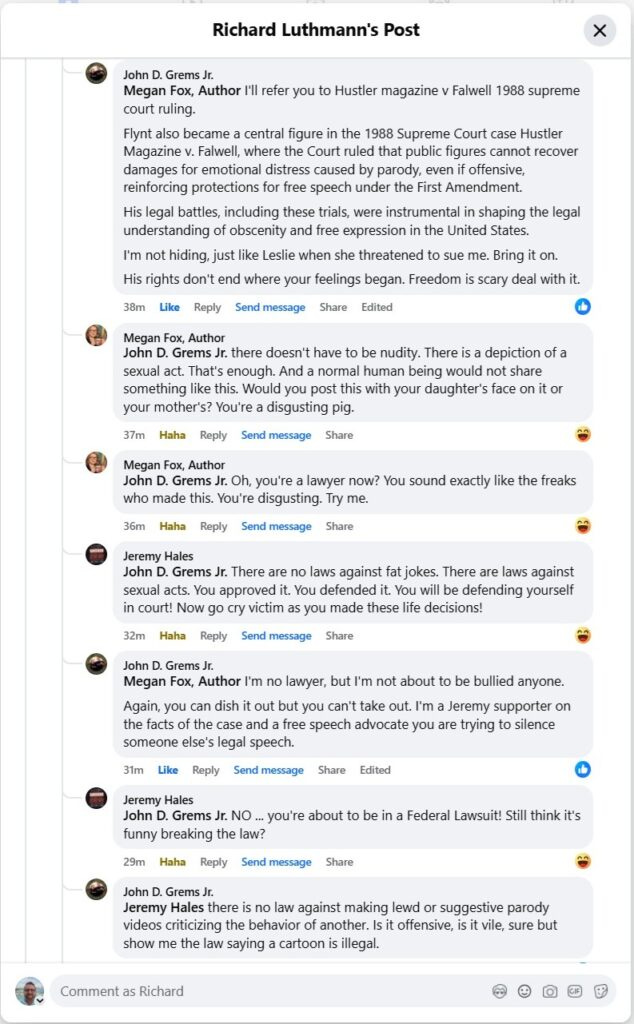The height and width of the screenshot is (1024, 634).
Task: Open the comment identity switcher chevron on your avatar
Action: (40, 1001)
